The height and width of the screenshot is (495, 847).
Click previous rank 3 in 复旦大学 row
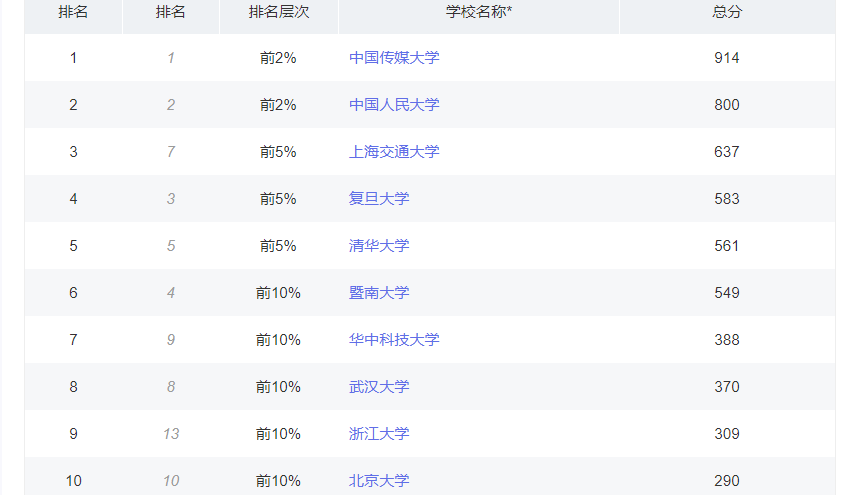171,199
